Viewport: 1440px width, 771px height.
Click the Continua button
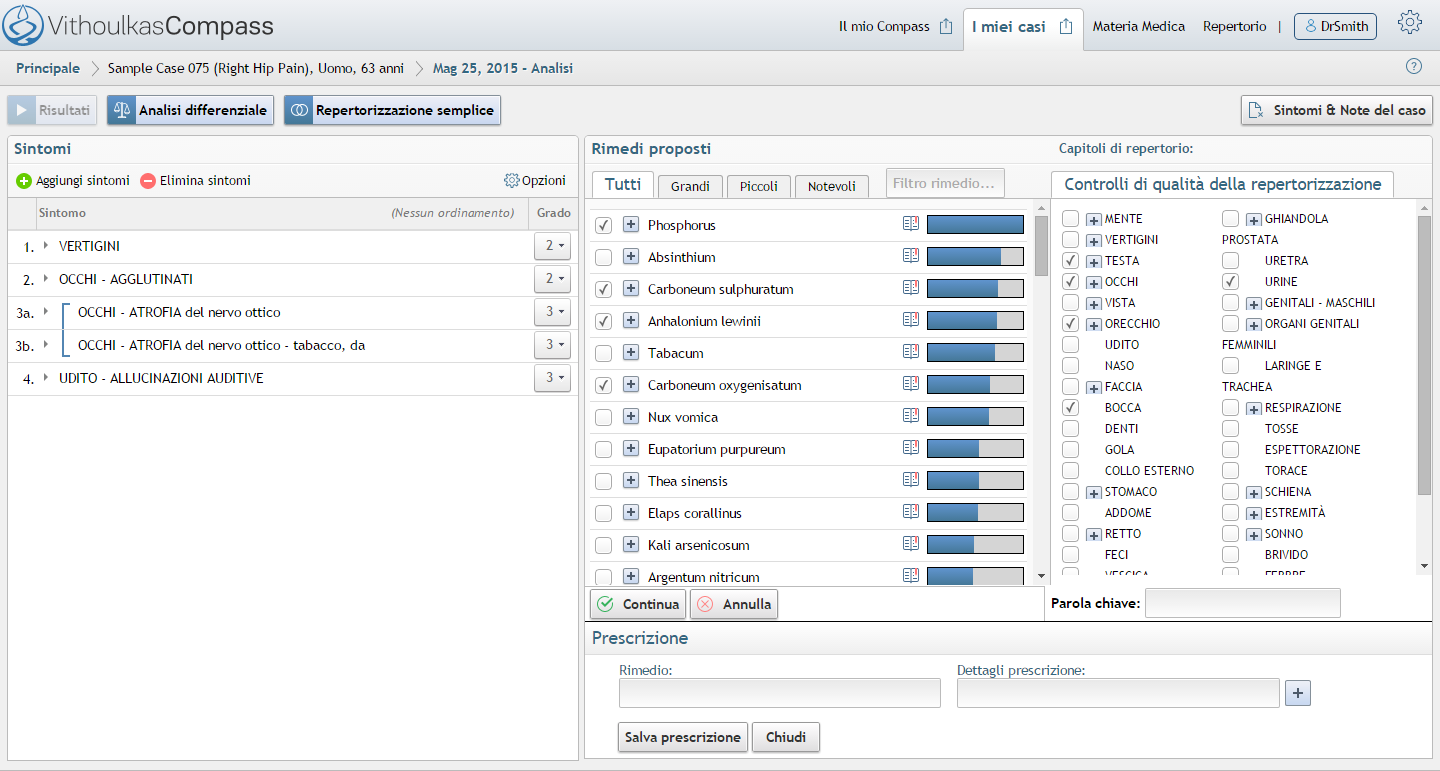pos(638,604)
